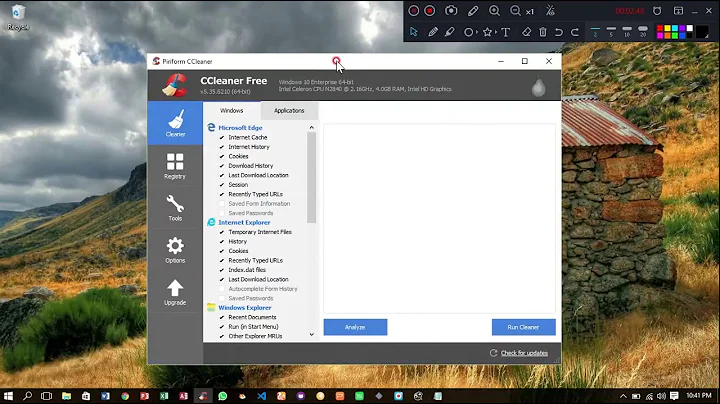Open the Cleaner section in the sidebar

coord(175,123)
